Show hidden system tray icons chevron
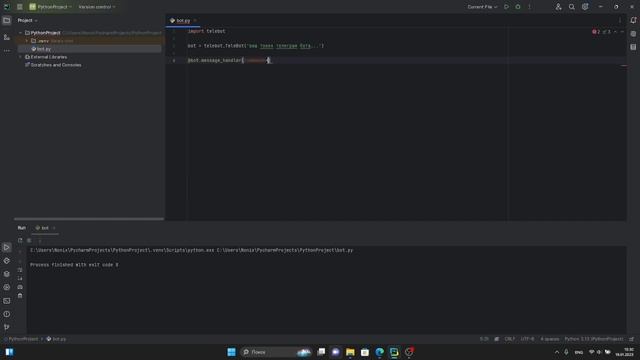 [x=557, y=352]
